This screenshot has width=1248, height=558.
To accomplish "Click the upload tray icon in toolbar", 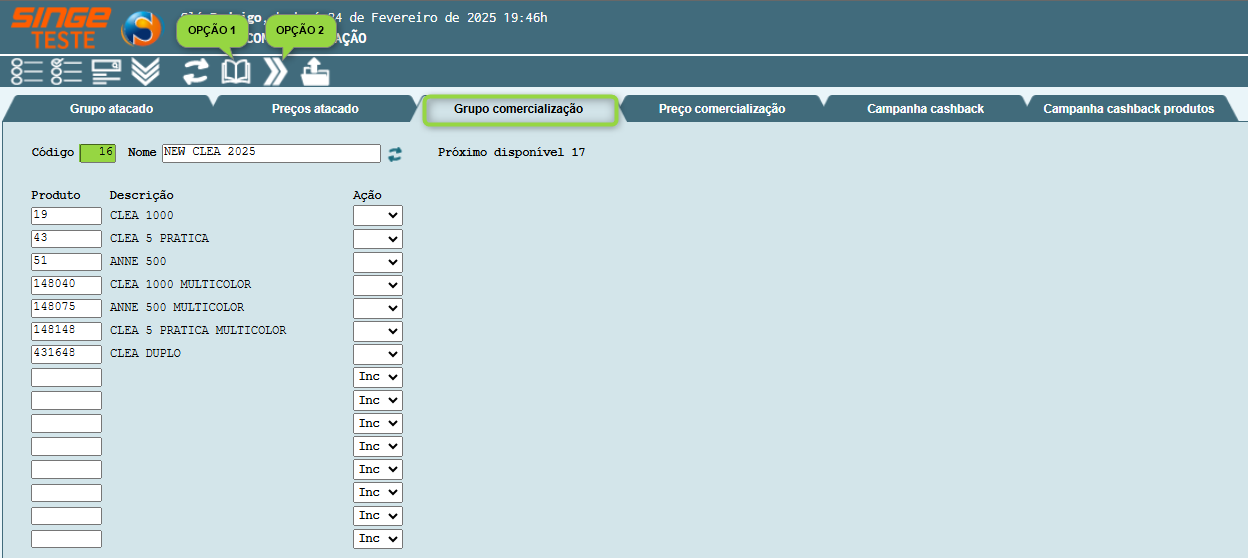I will (x=315, y=72).
